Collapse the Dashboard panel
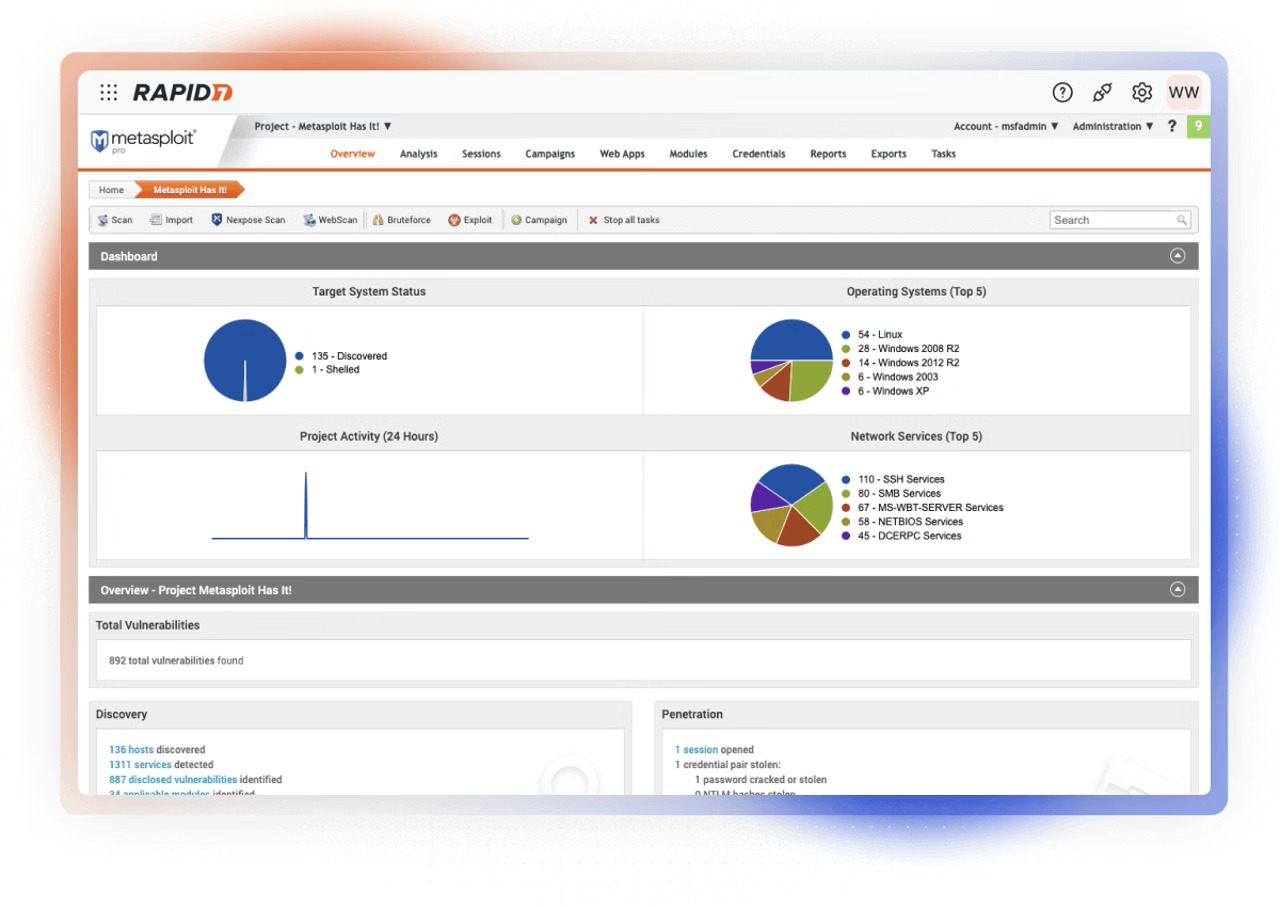1280x908 pixels. (1177, 256)
